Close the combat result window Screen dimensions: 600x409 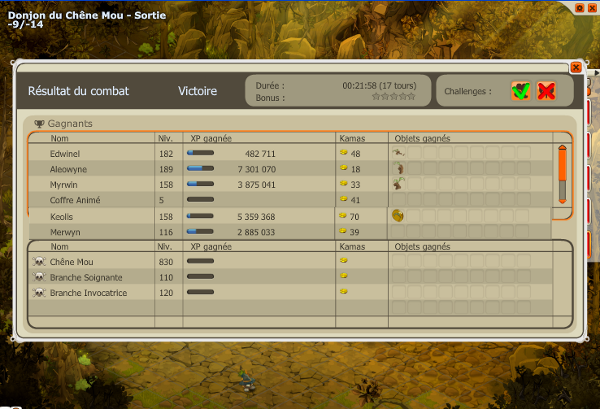[576, 68]
